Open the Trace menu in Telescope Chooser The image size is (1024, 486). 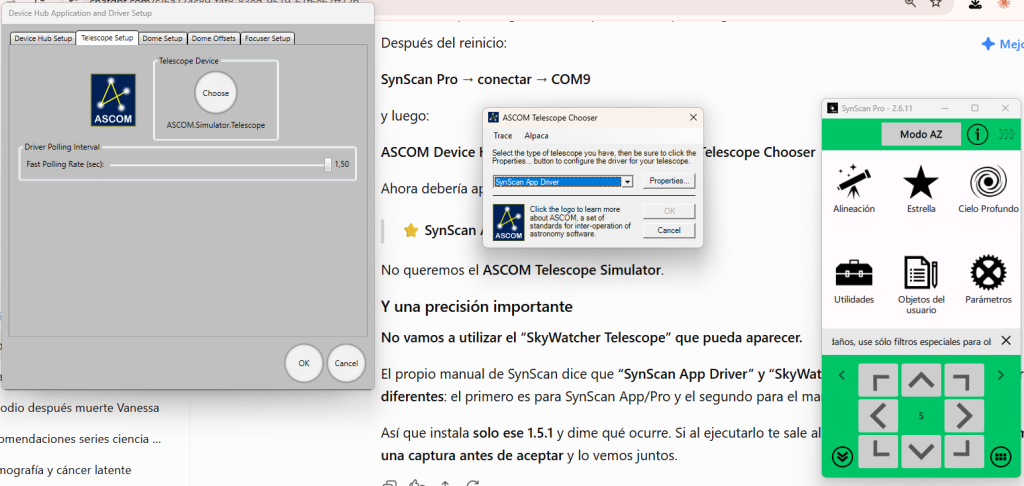tap(503, 136)
